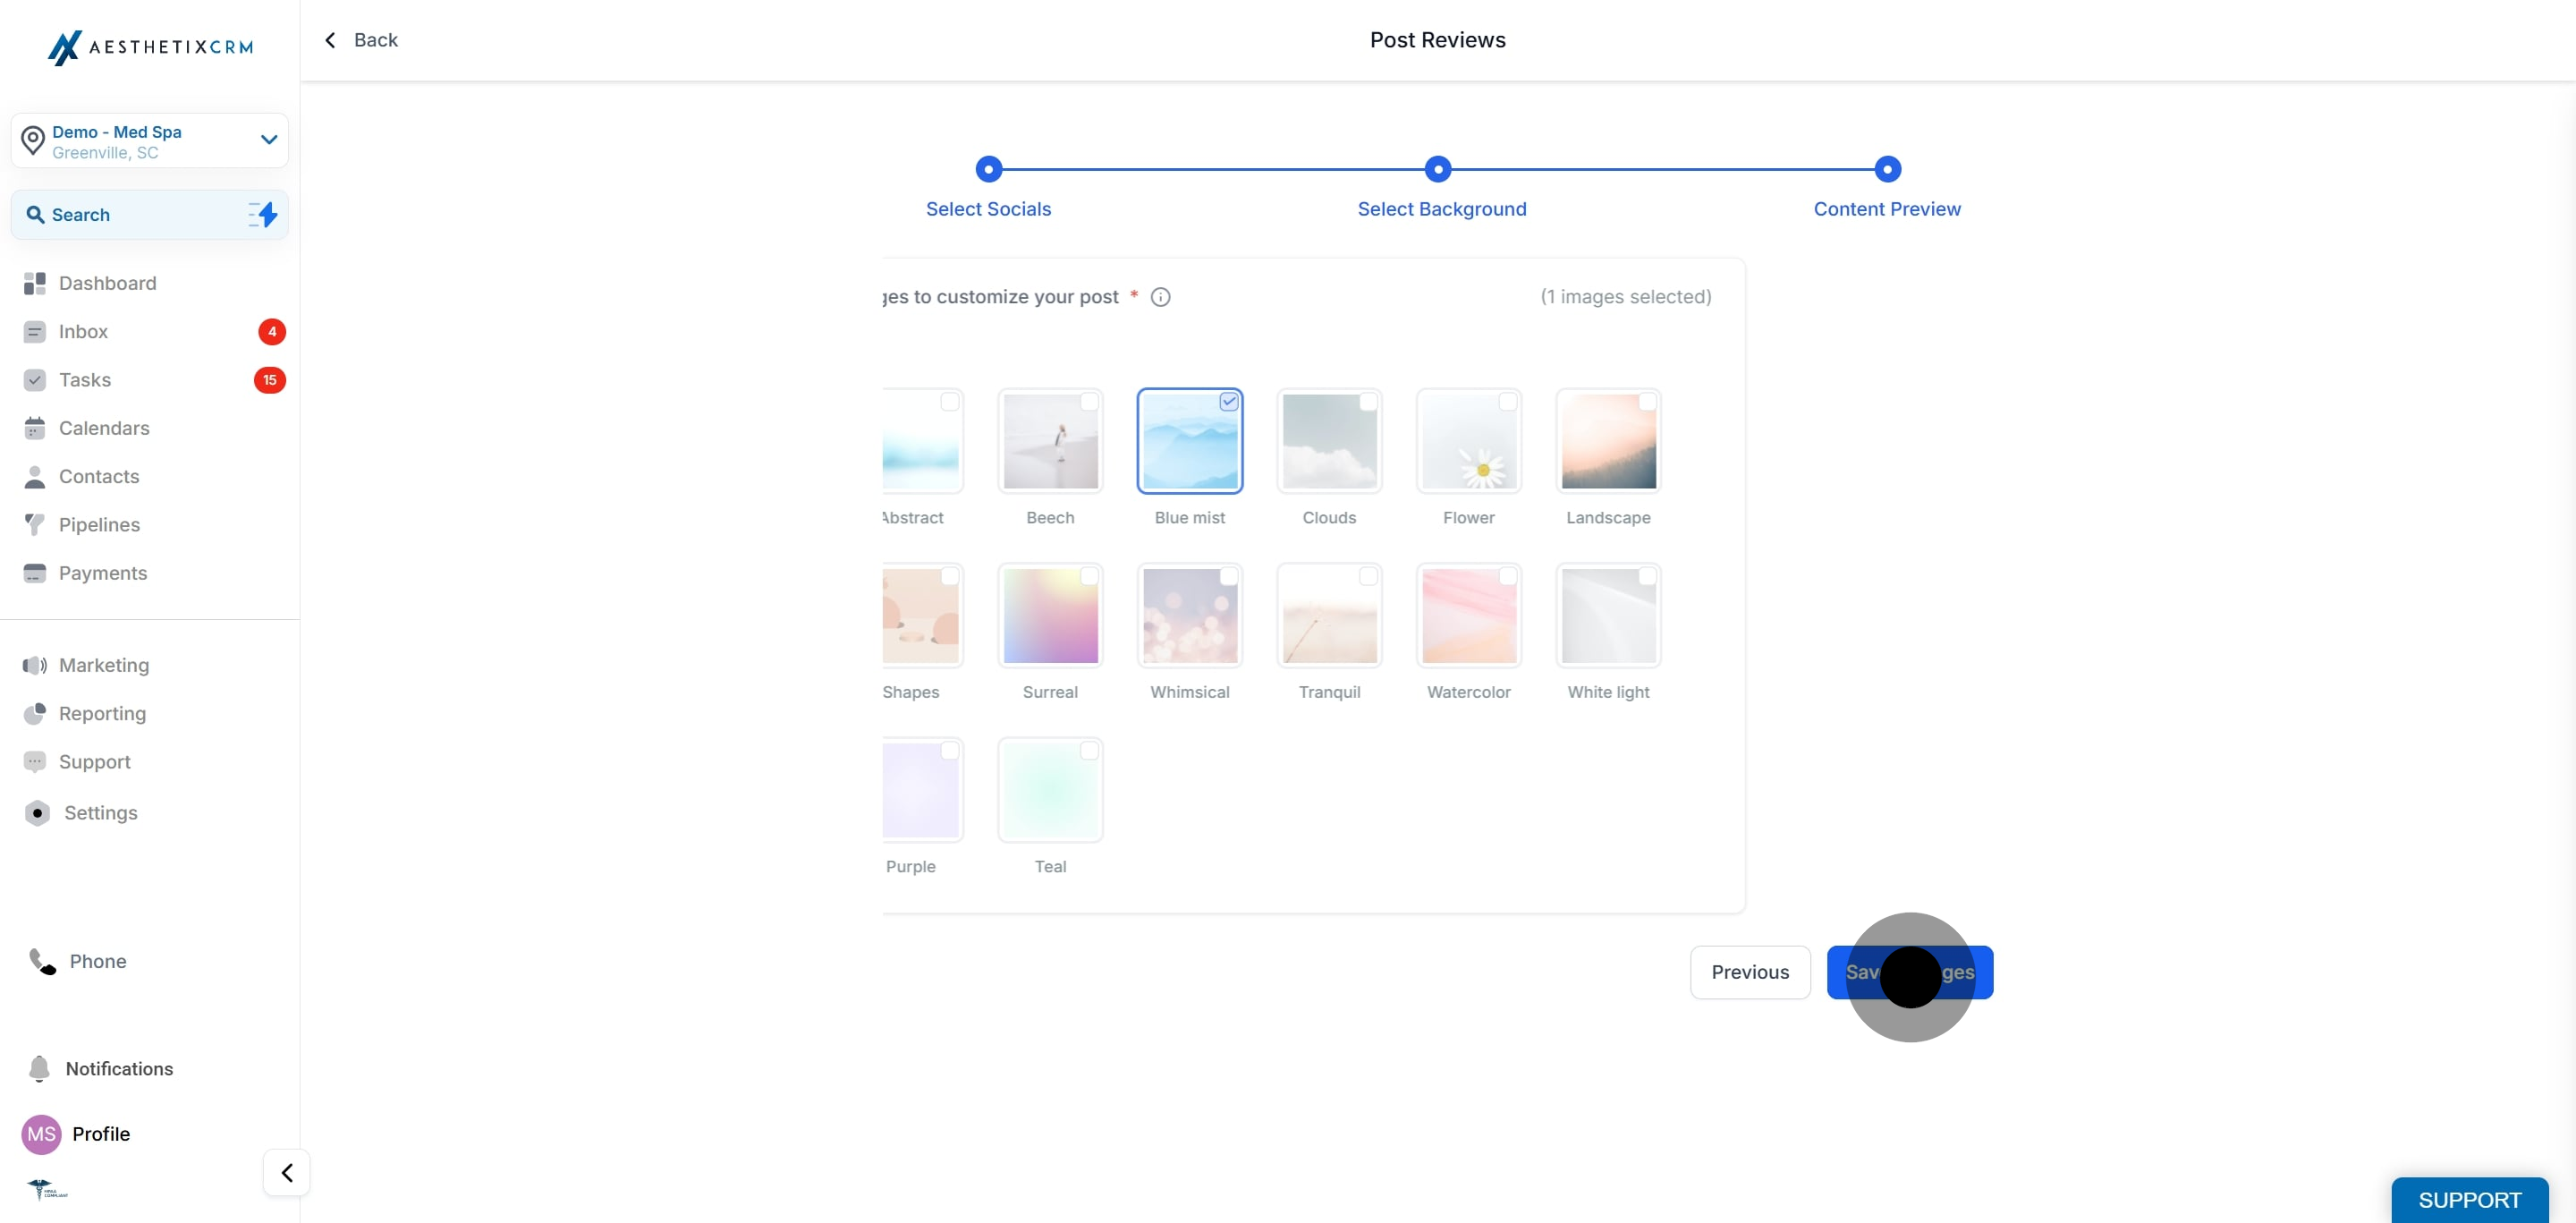Check the Clouds background checkbox
Image resolution: width=2576 pixels, height=1223 pixels.
point(1368,402)
